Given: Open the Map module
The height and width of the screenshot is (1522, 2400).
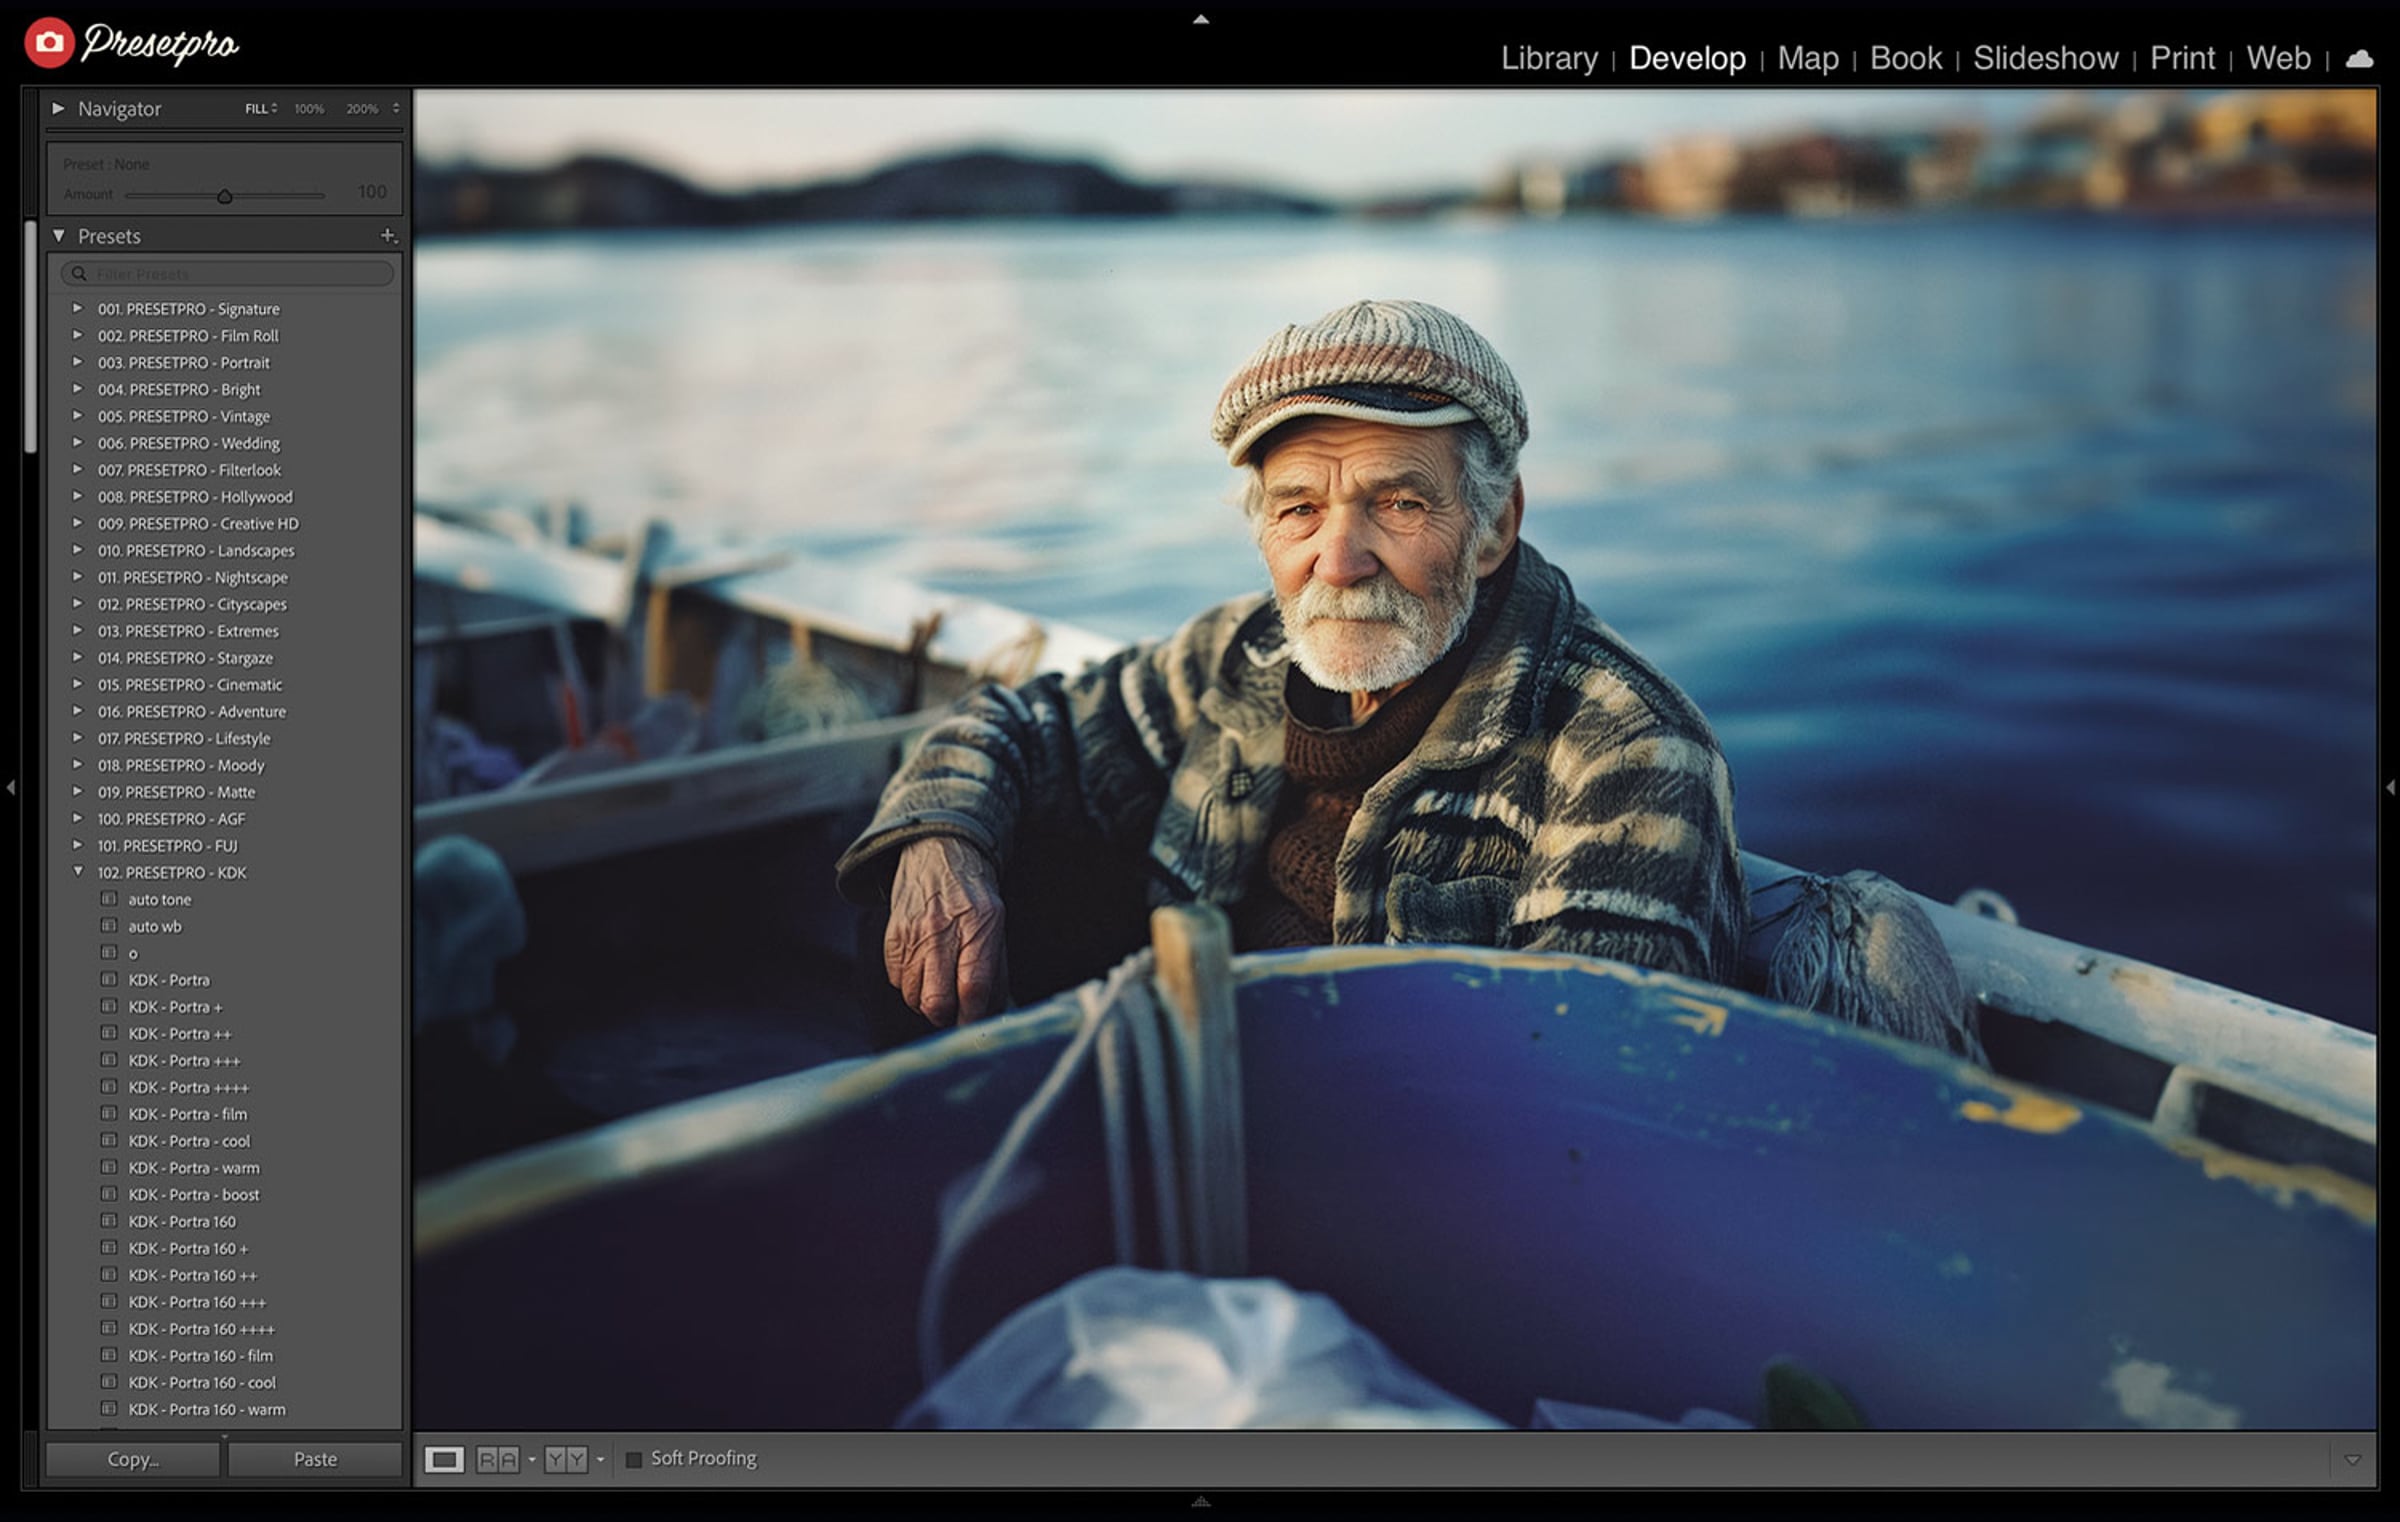Looking at the screenshot, I should pyautogui.click(x=1808, y=58).
